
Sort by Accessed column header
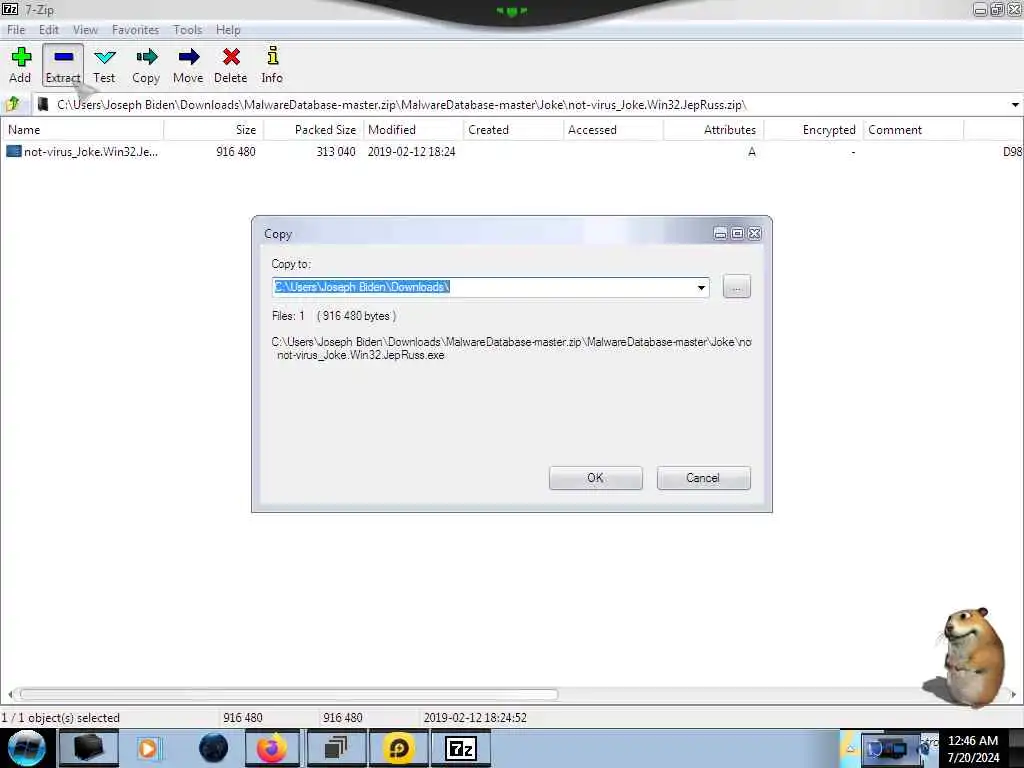click(613, 130)
